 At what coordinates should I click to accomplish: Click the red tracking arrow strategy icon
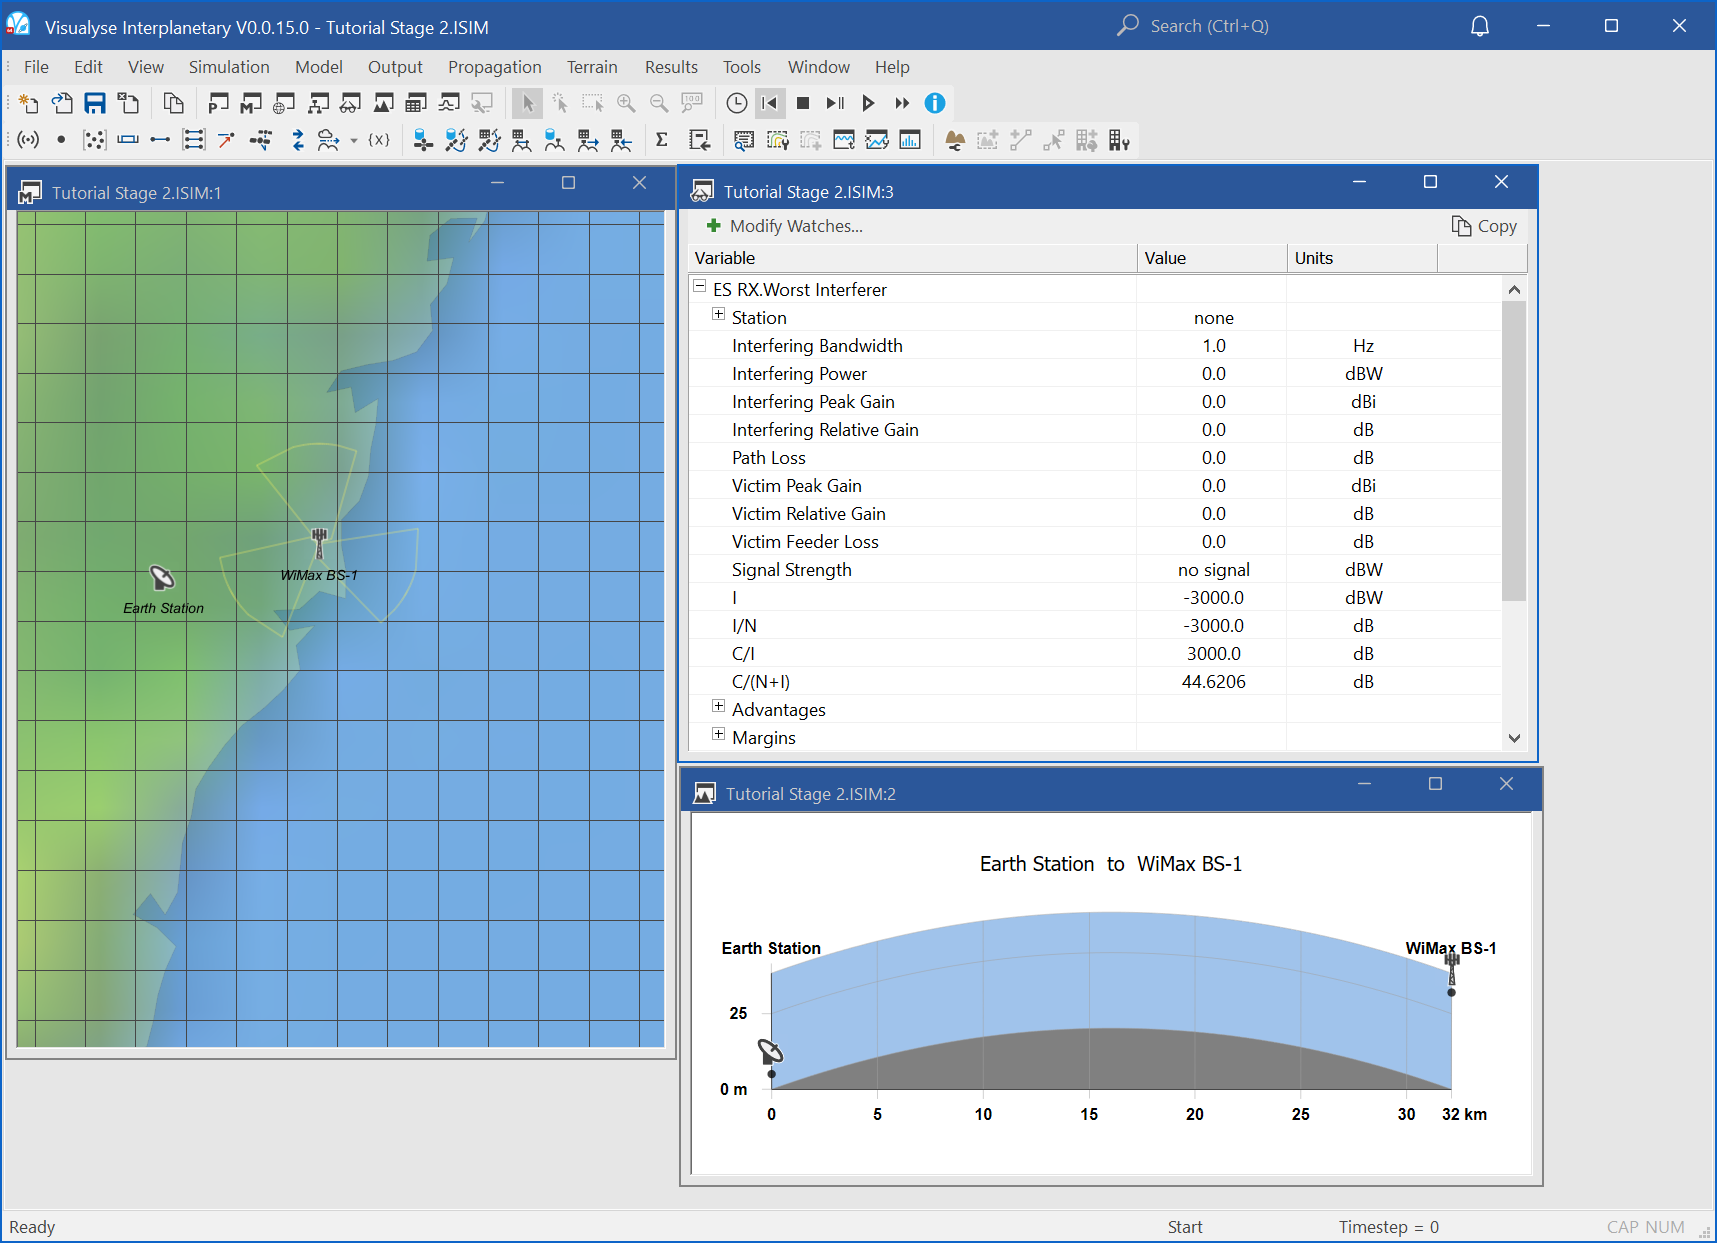[226, 140]
